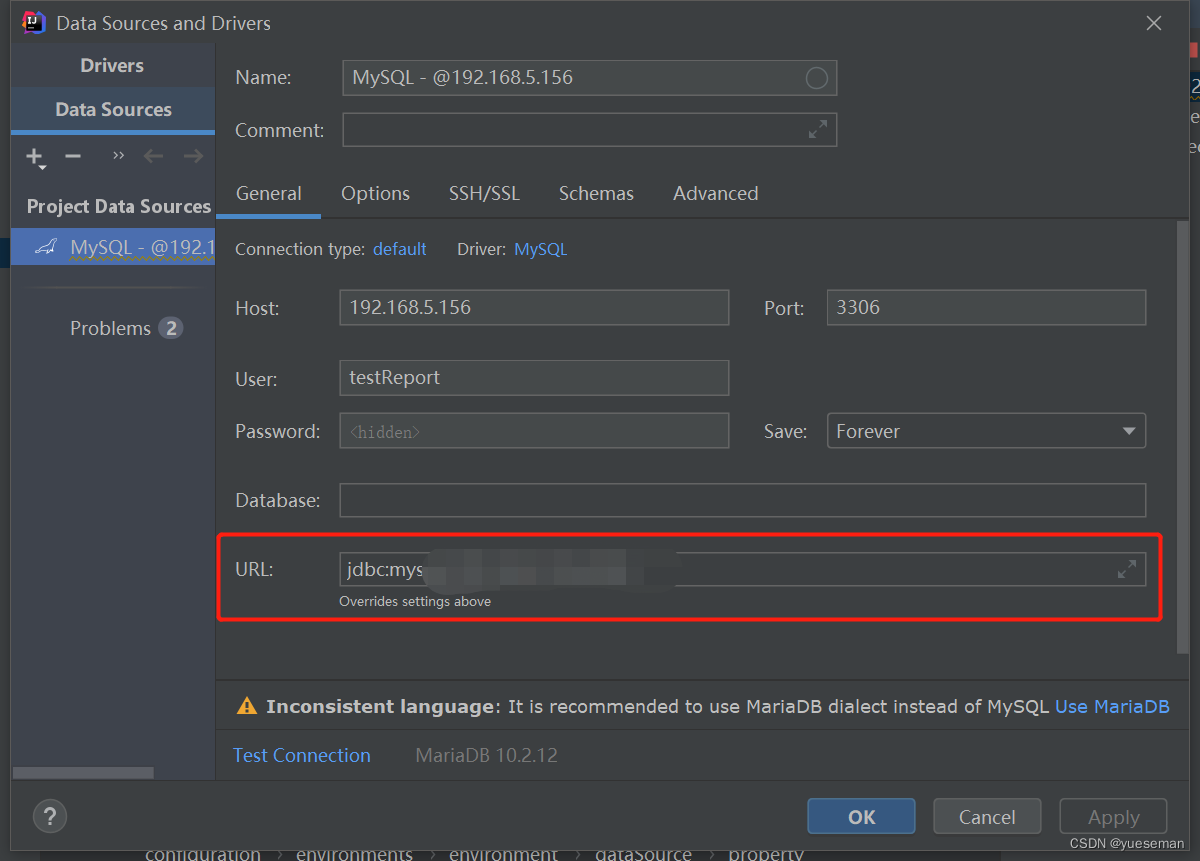This screenshot has width=1200, height=861.
Task: Open the help question mark button
Action: [x=50, y=815]
